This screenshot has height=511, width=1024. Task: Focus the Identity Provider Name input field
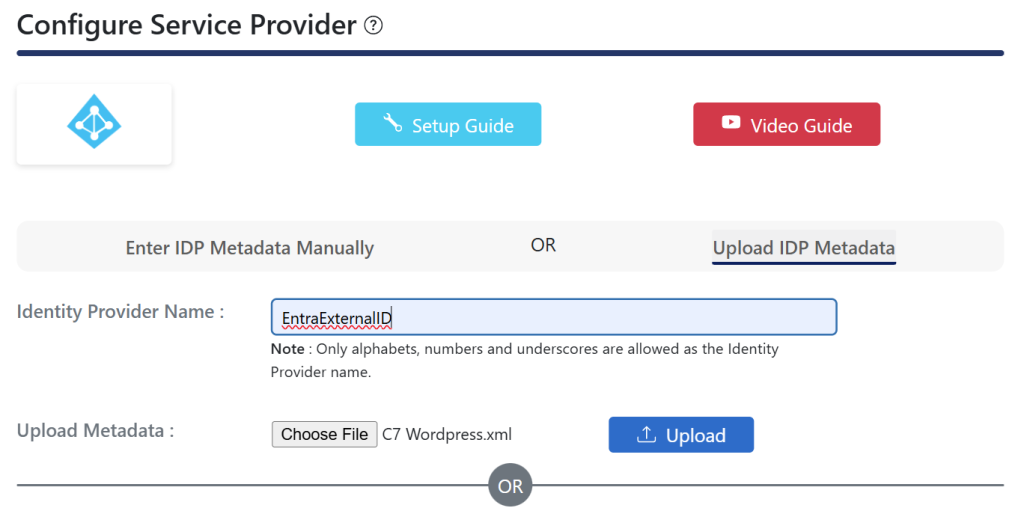(x=554, y=317)
